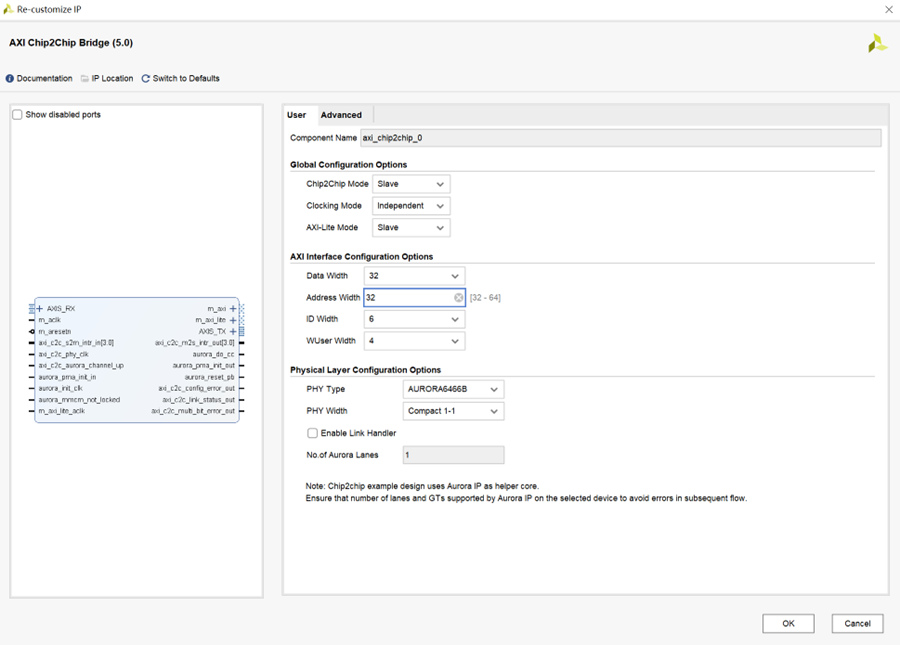Open the Data Width dropdown
Viewport: 900px width, 645px height.
point(414,276)
